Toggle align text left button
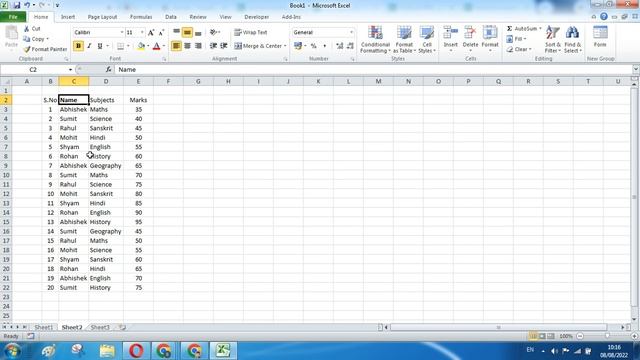 [176, 46]
